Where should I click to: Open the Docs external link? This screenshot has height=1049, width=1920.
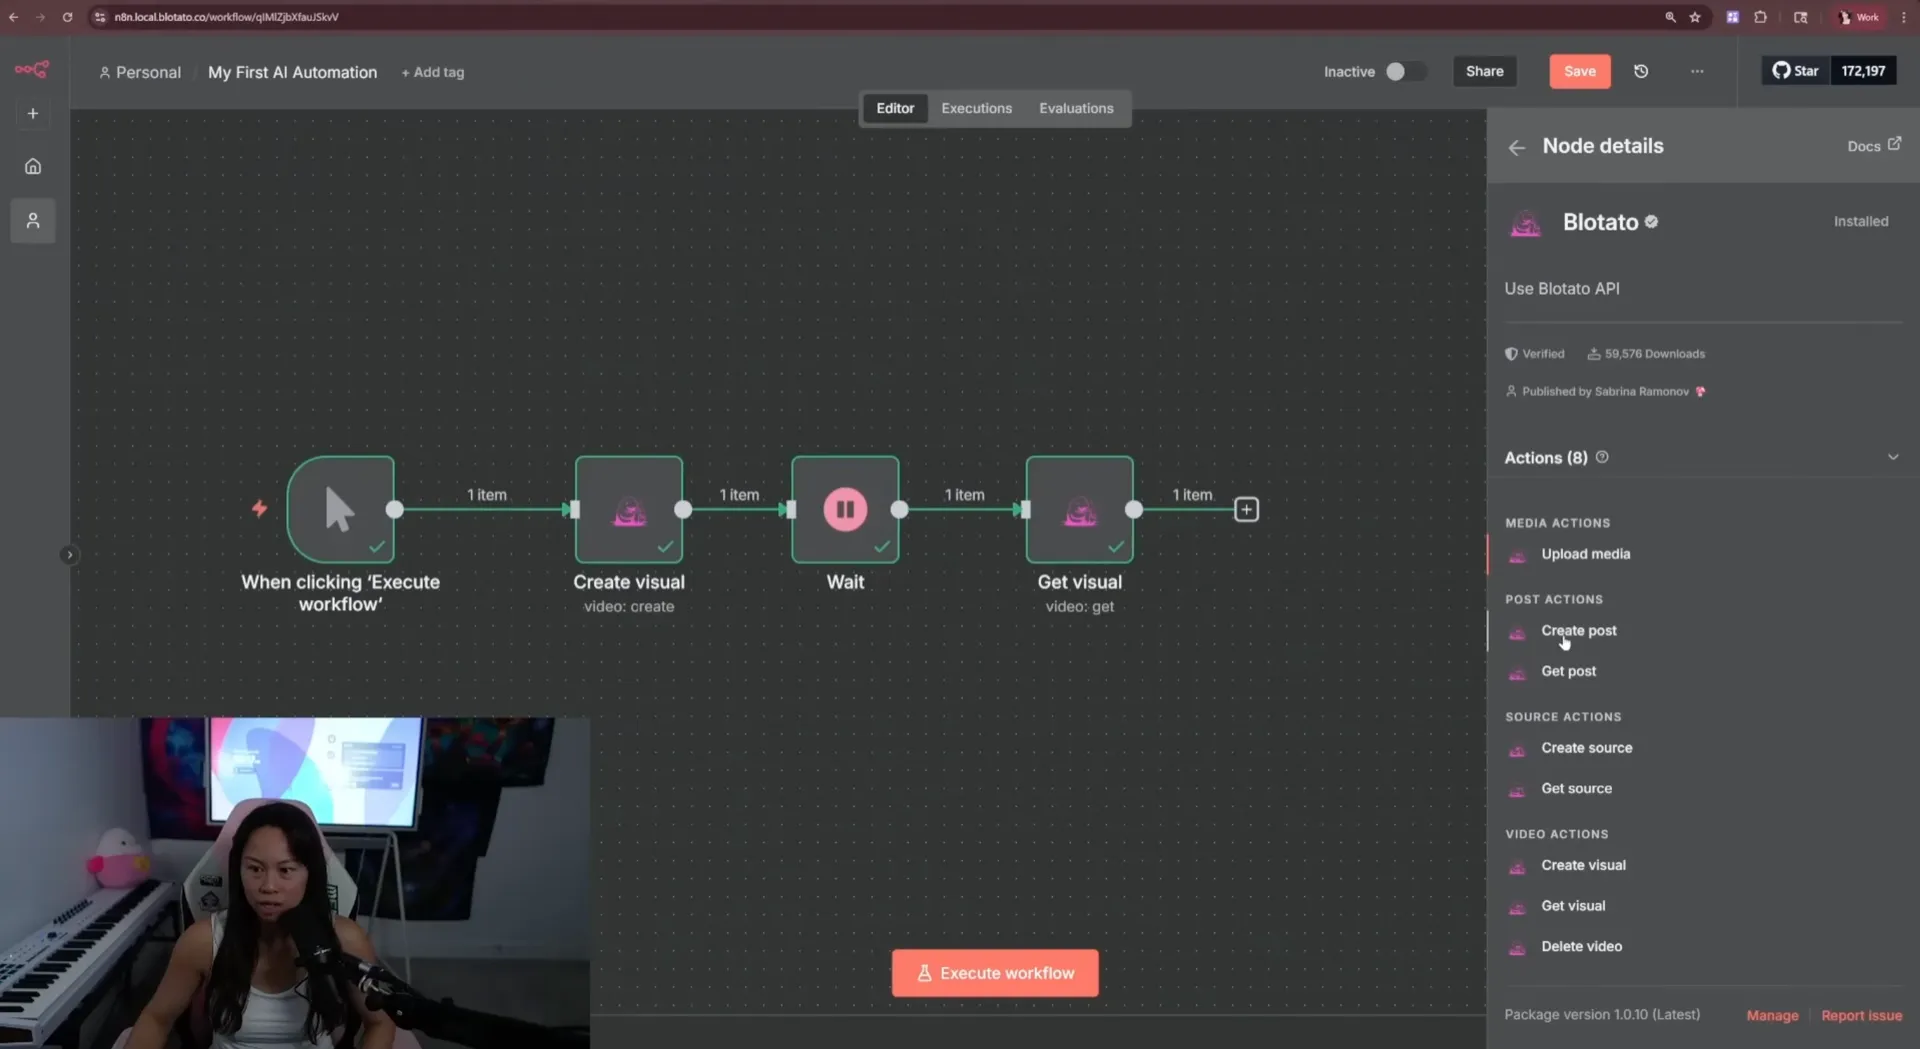[1874, 146]
